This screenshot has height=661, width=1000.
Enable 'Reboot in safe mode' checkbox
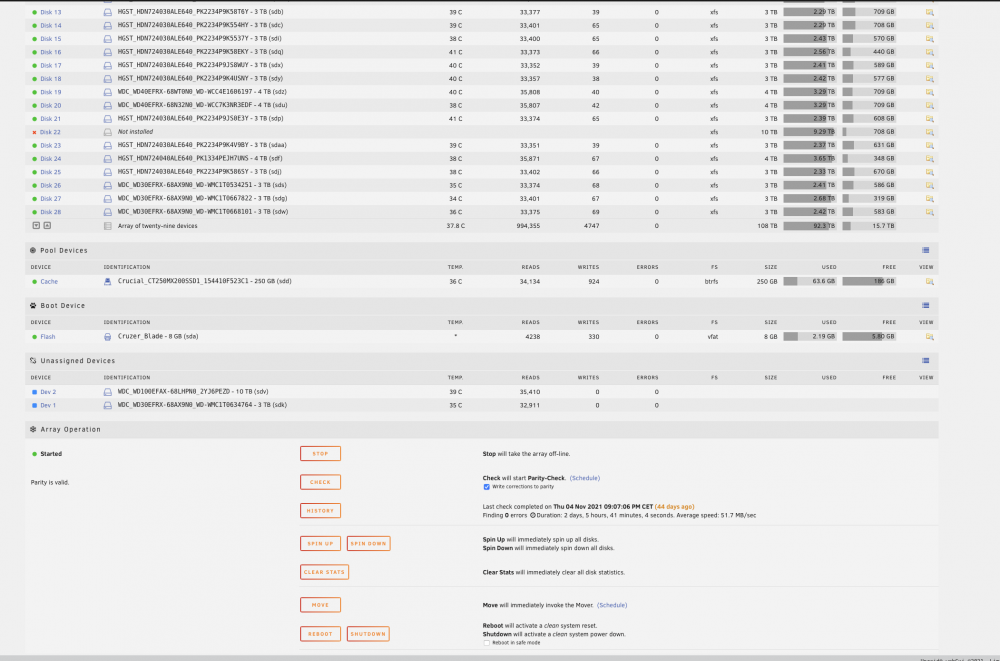pos(487,642)
